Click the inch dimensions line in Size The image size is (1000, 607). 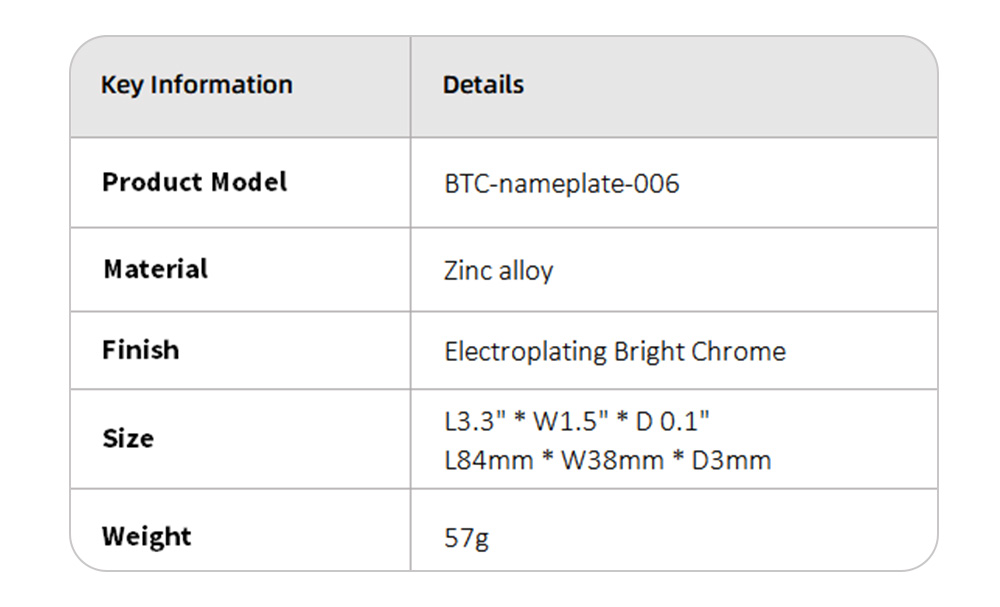[577, 422]
